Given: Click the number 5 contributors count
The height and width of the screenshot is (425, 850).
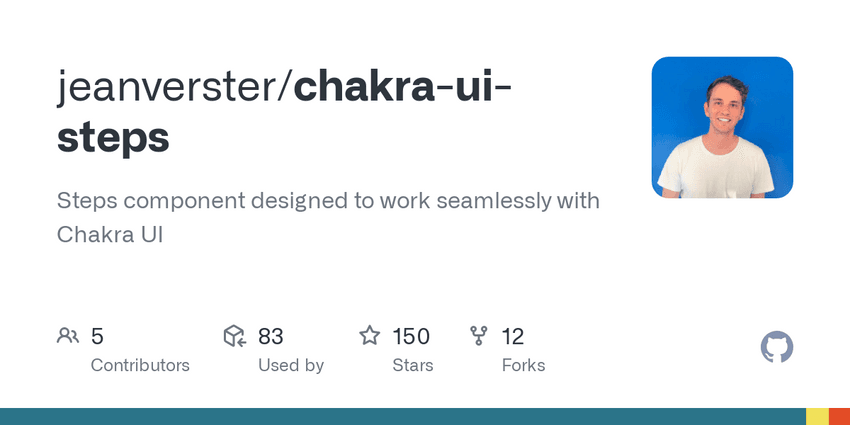Looking at the screenshot, I should click(x=97, y=336).
